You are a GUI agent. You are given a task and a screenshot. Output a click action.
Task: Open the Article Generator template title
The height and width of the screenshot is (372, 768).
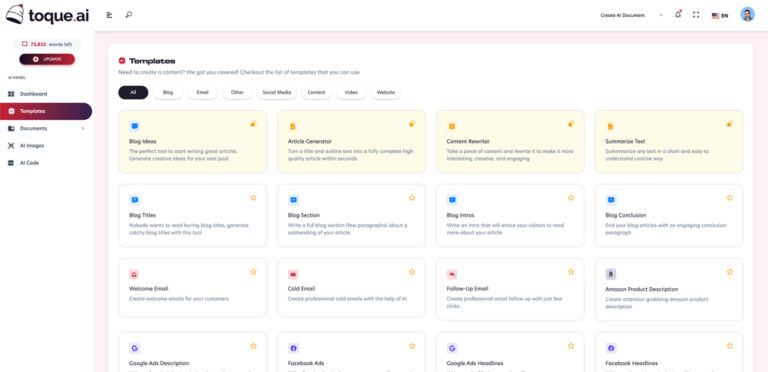[x=310, y=141]
